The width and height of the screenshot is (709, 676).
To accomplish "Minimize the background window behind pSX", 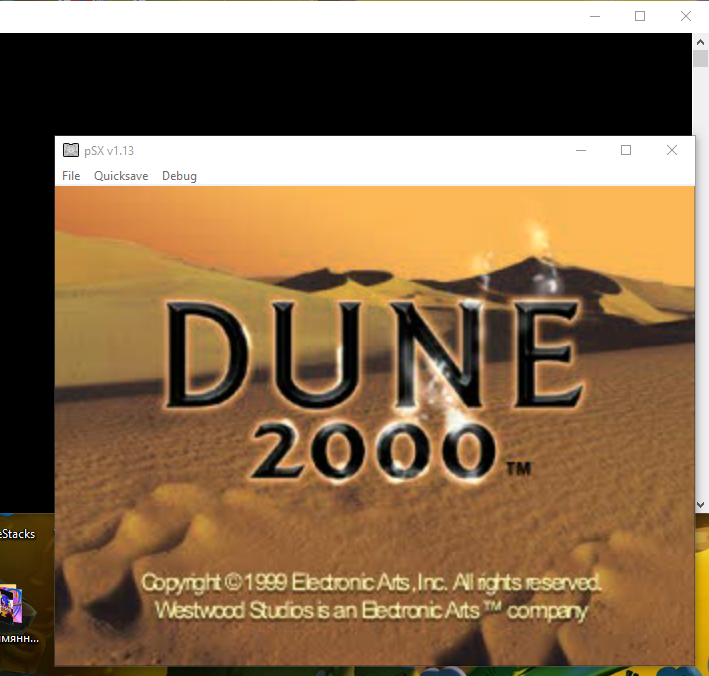I will (595, 16).
